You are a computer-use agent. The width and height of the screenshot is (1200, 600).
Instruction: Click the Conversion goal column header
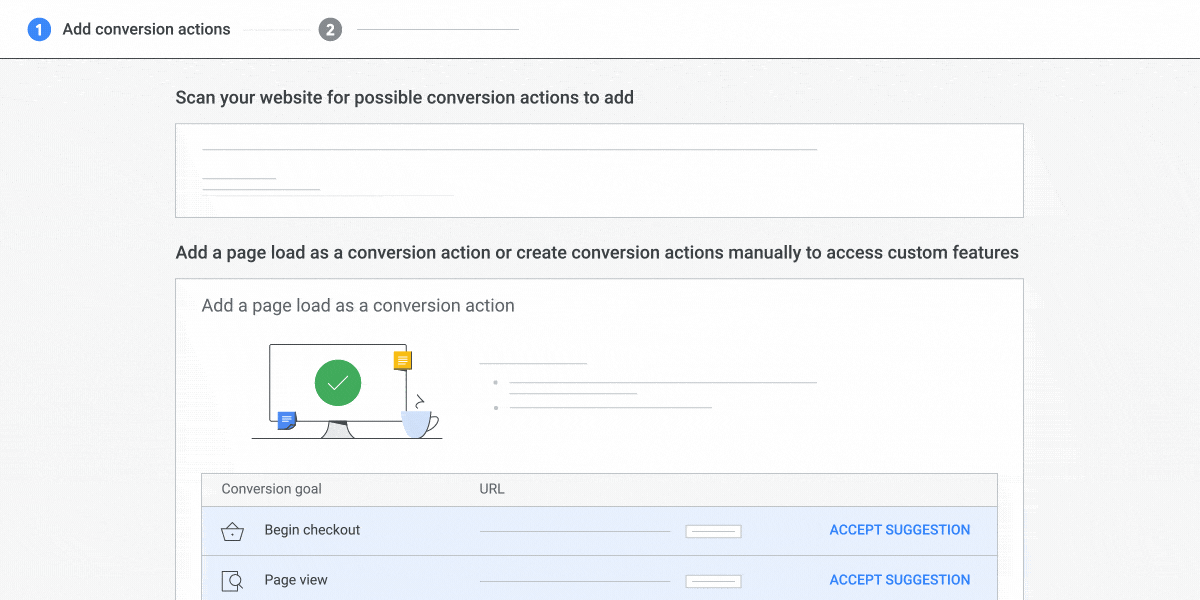click(x=271, y=489)
